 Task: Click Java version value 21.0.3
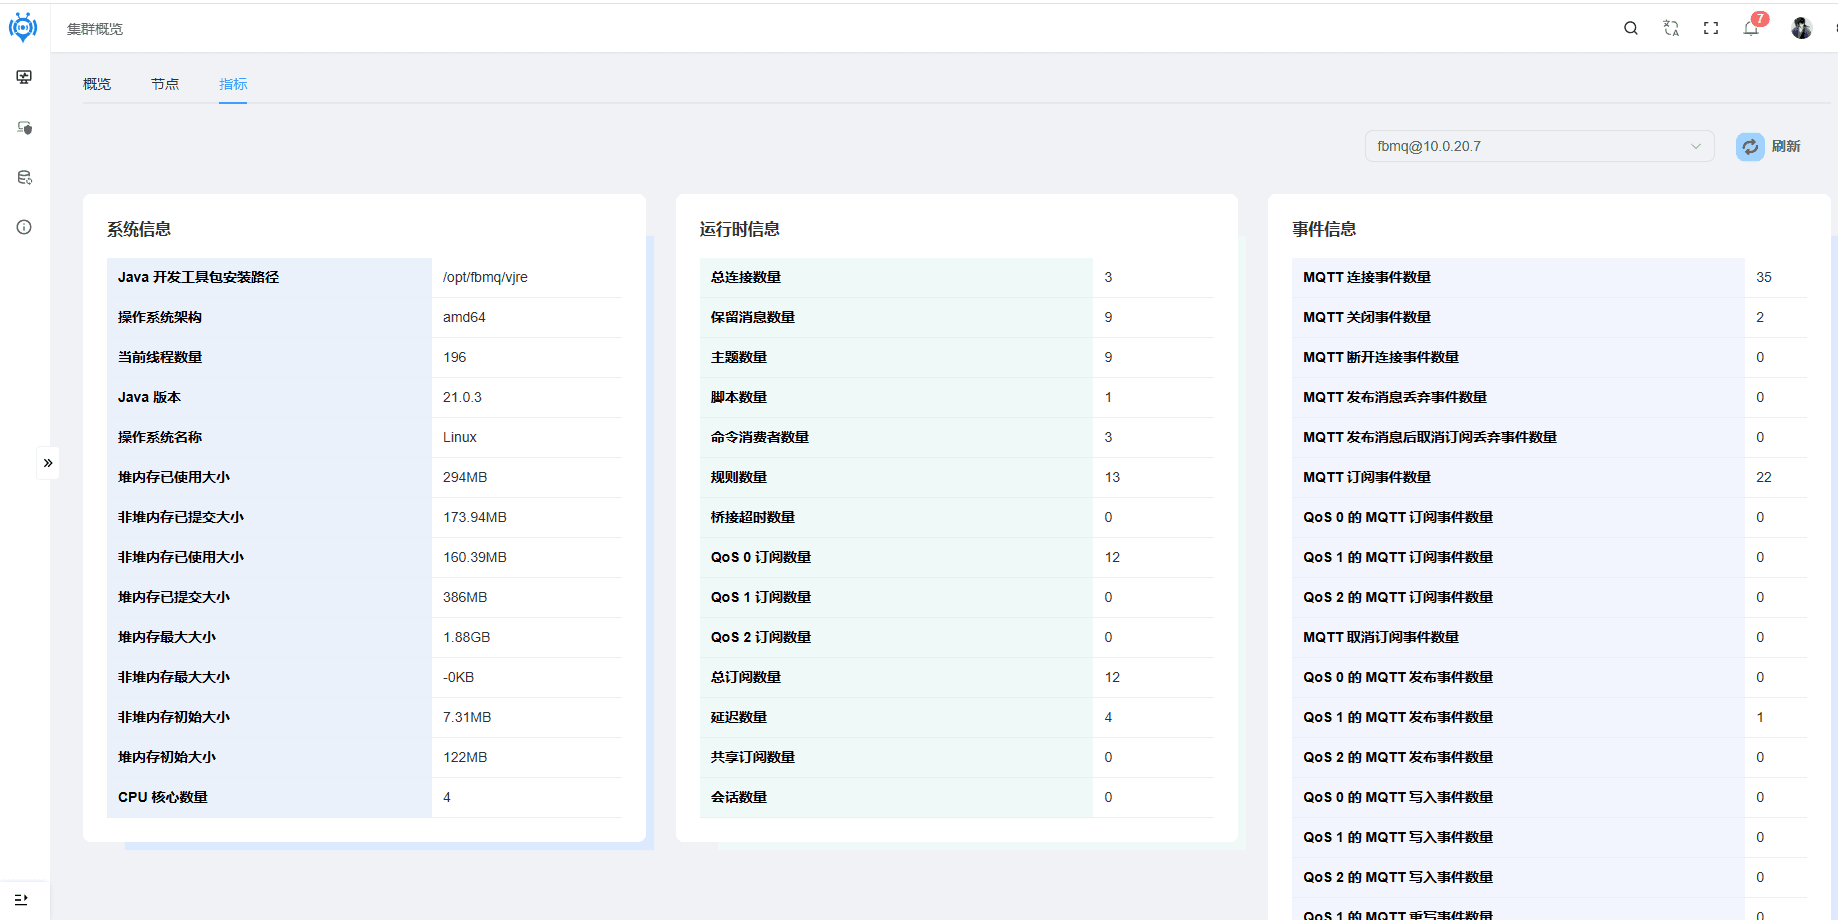462,397
